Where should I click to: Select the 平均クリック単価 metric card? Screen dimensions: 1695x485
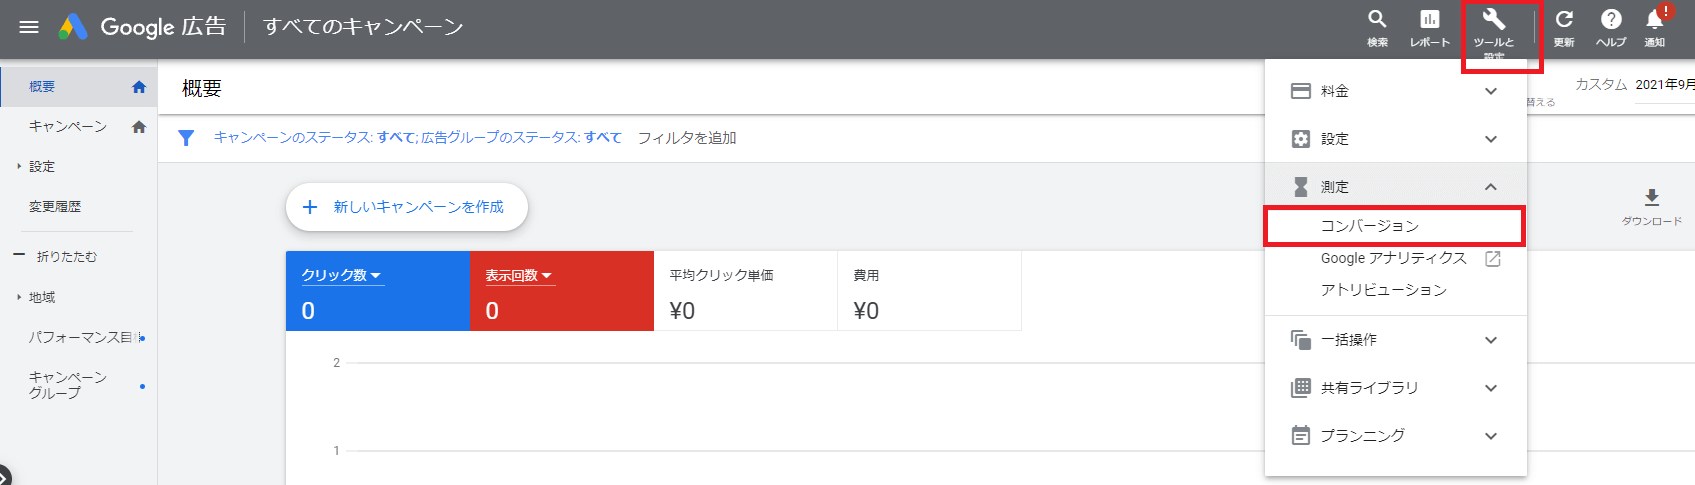point(745,291)
